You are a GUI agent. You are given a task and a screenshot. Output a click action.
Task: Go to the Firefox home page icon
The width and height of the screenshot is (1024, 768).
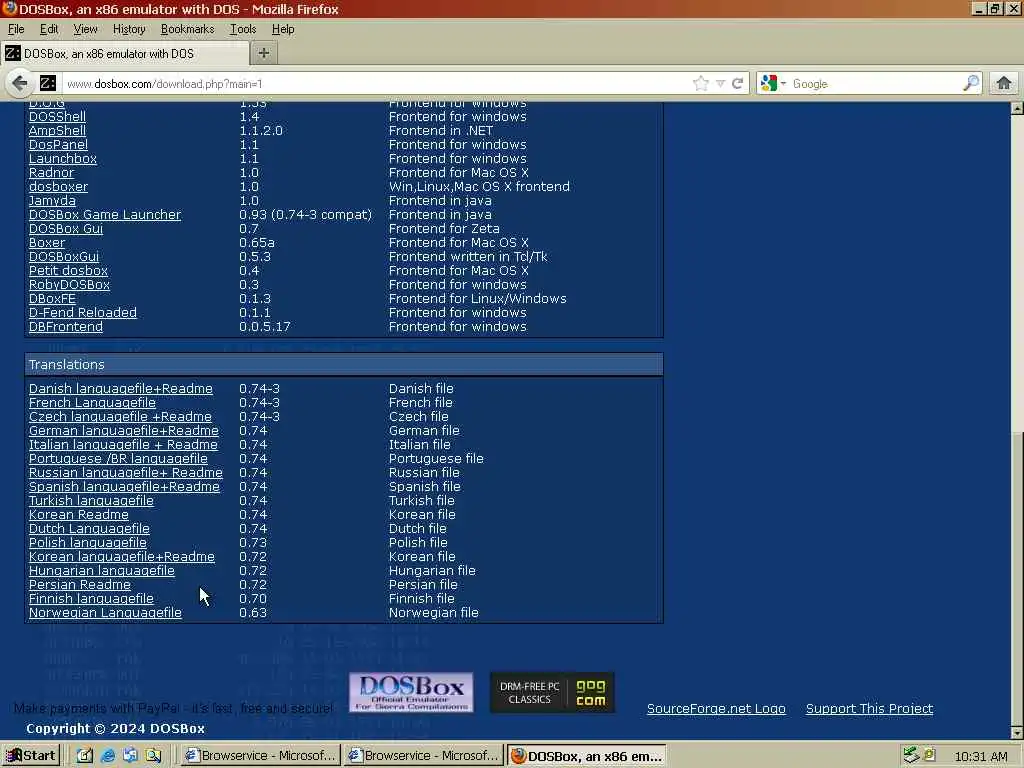(1004, 83)
